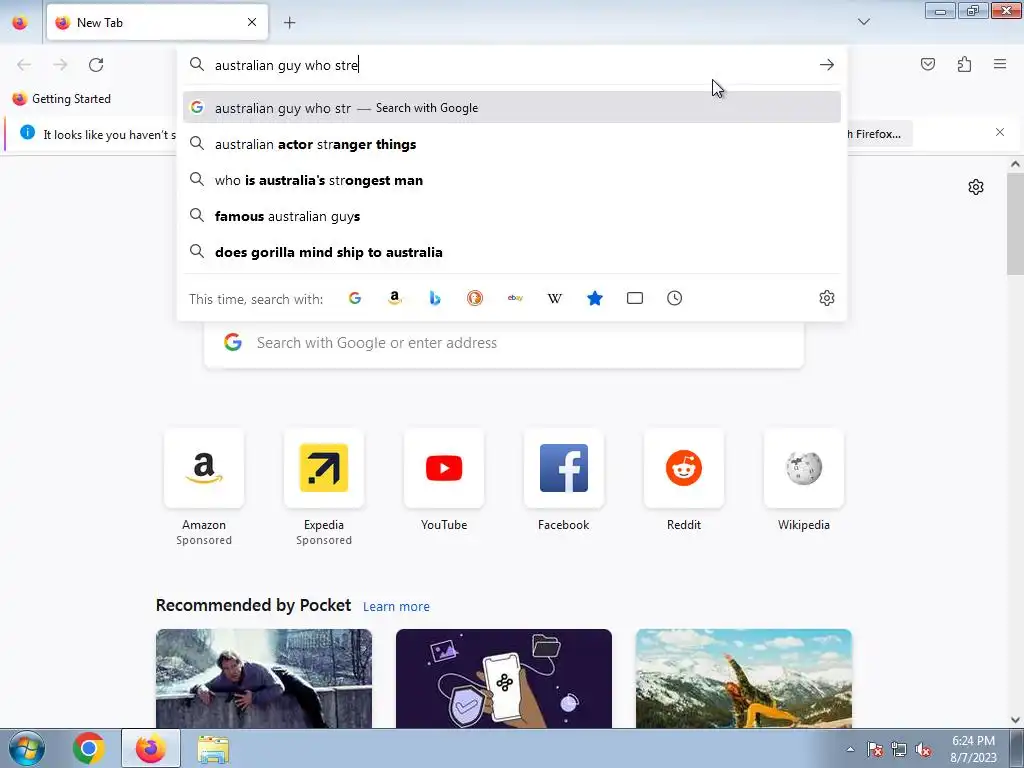Choose suggestion "famous australian guys"

511,216
